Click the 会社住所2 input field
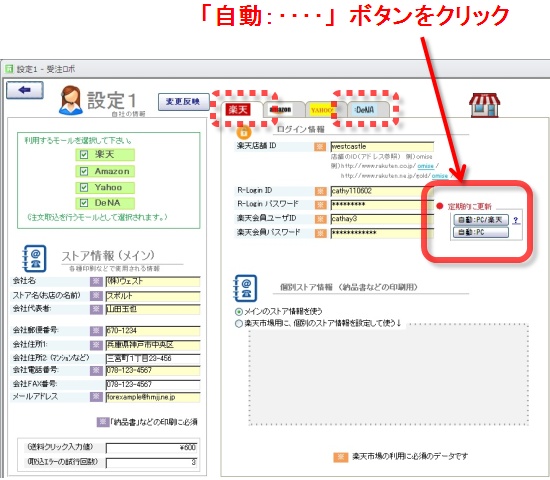 [x=153, y=358]
